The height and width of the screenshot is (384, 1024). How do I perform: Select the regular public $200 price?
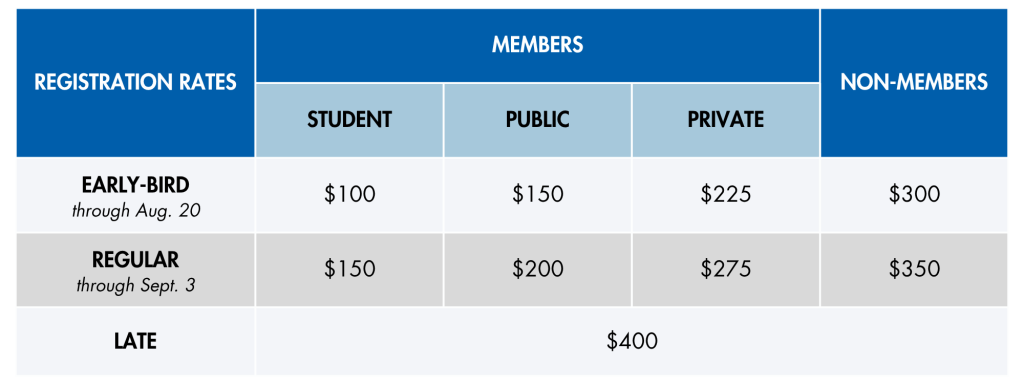point(537,269)
